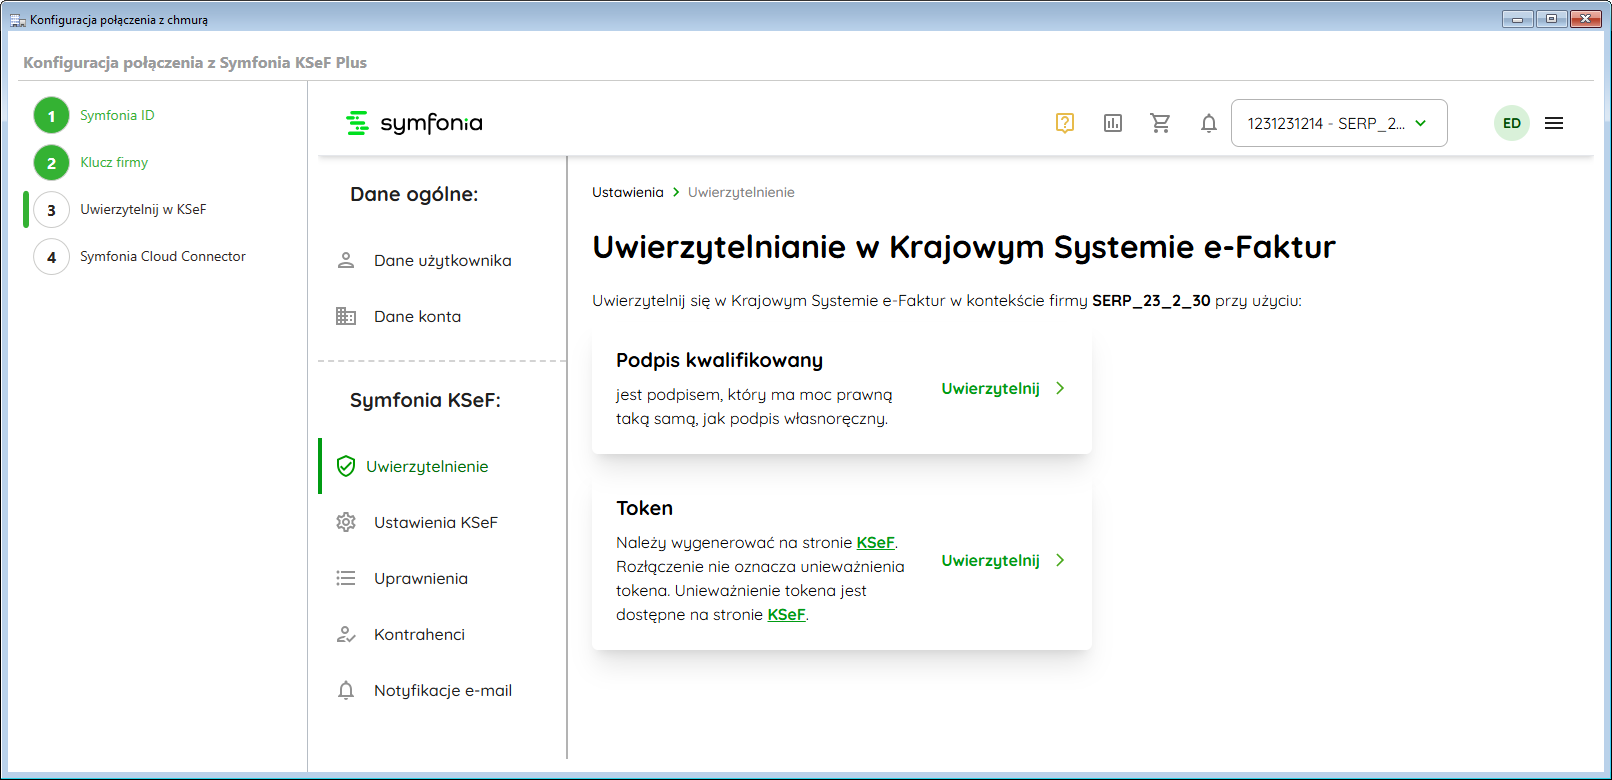Show notifications via the bell icon

(1208, 123)
